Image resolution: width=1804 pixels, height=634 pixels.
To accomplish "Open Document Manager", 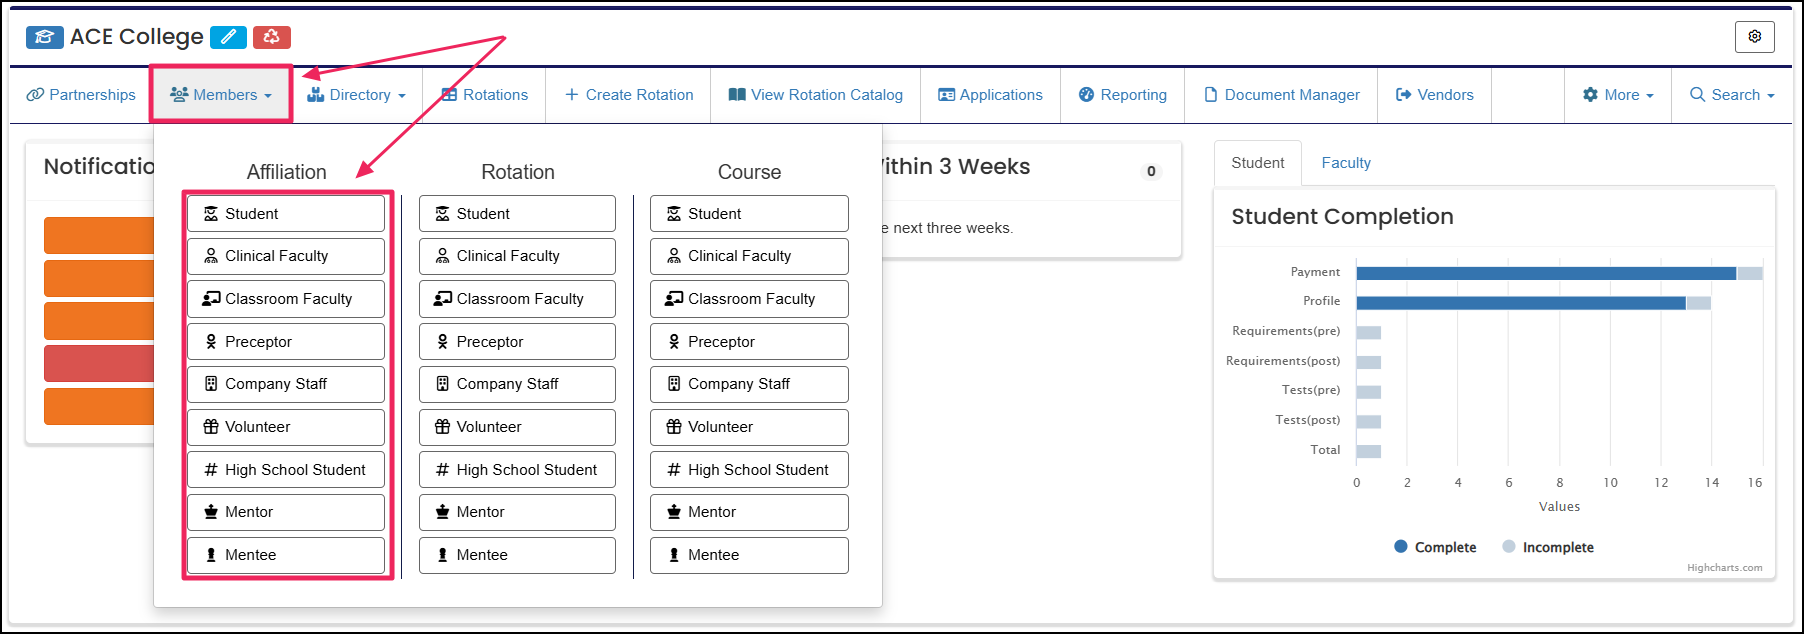I will pyautogui.click(x=1281, y=95).
